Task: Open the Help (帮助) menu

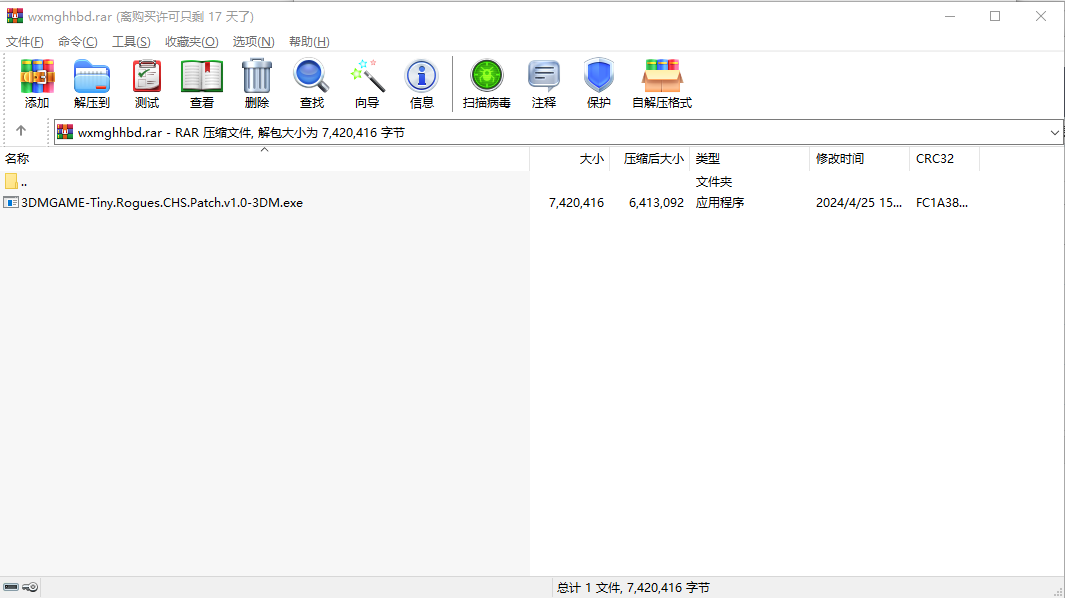Action: click(309, 41)
